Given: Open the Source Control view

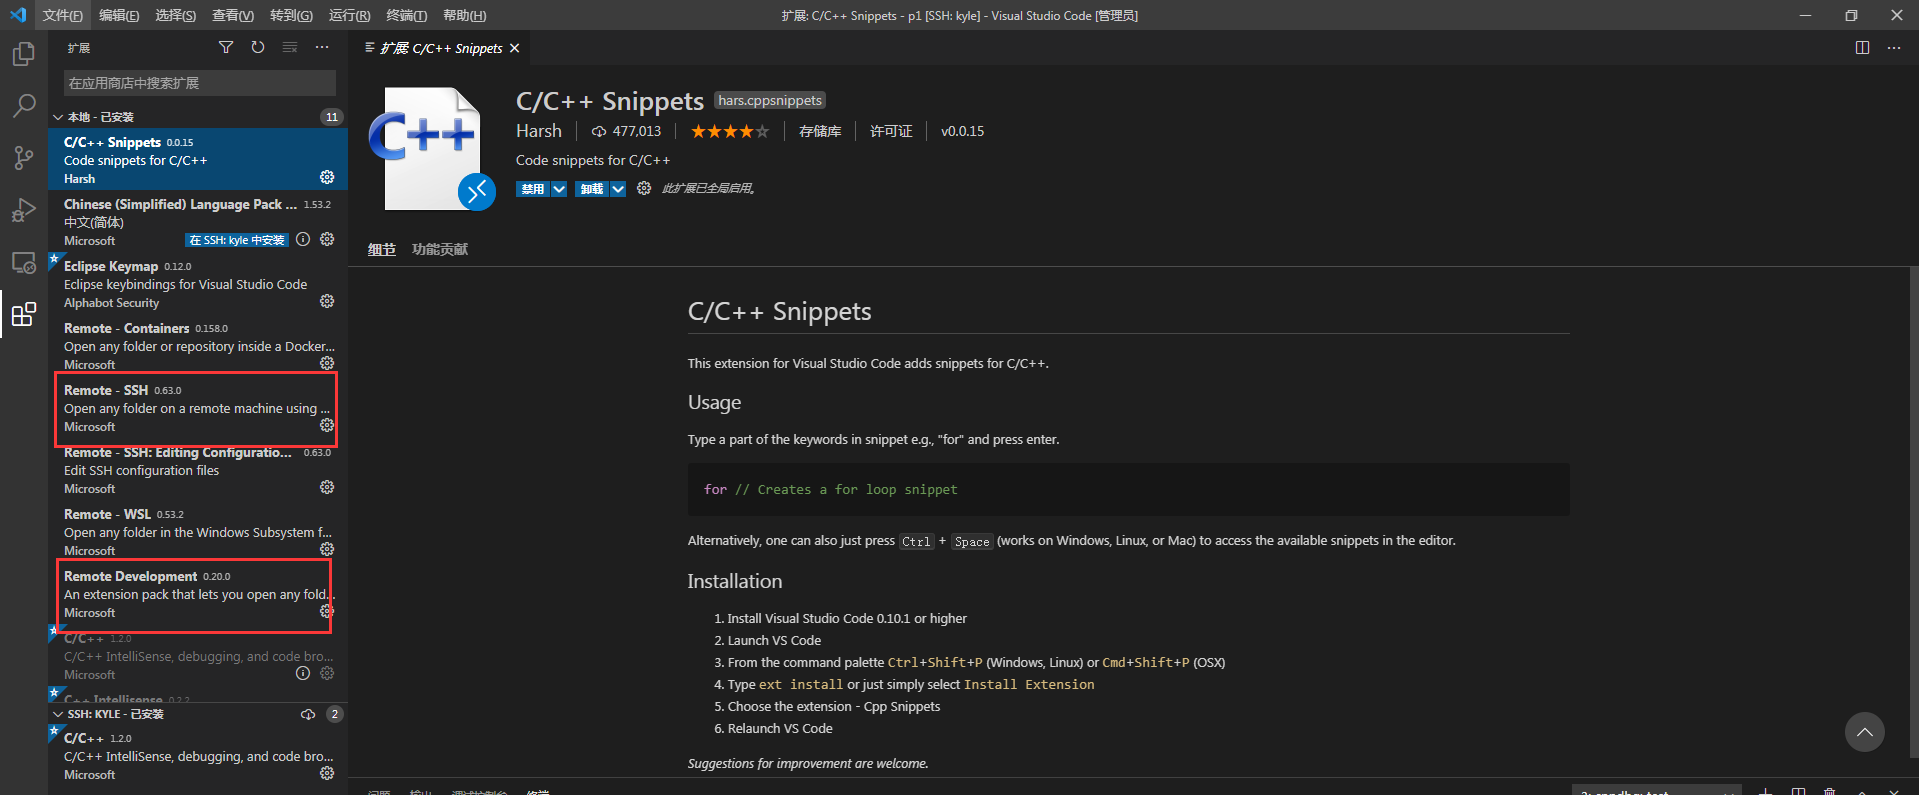Looking at the screenshot, I should pos(24,158).
